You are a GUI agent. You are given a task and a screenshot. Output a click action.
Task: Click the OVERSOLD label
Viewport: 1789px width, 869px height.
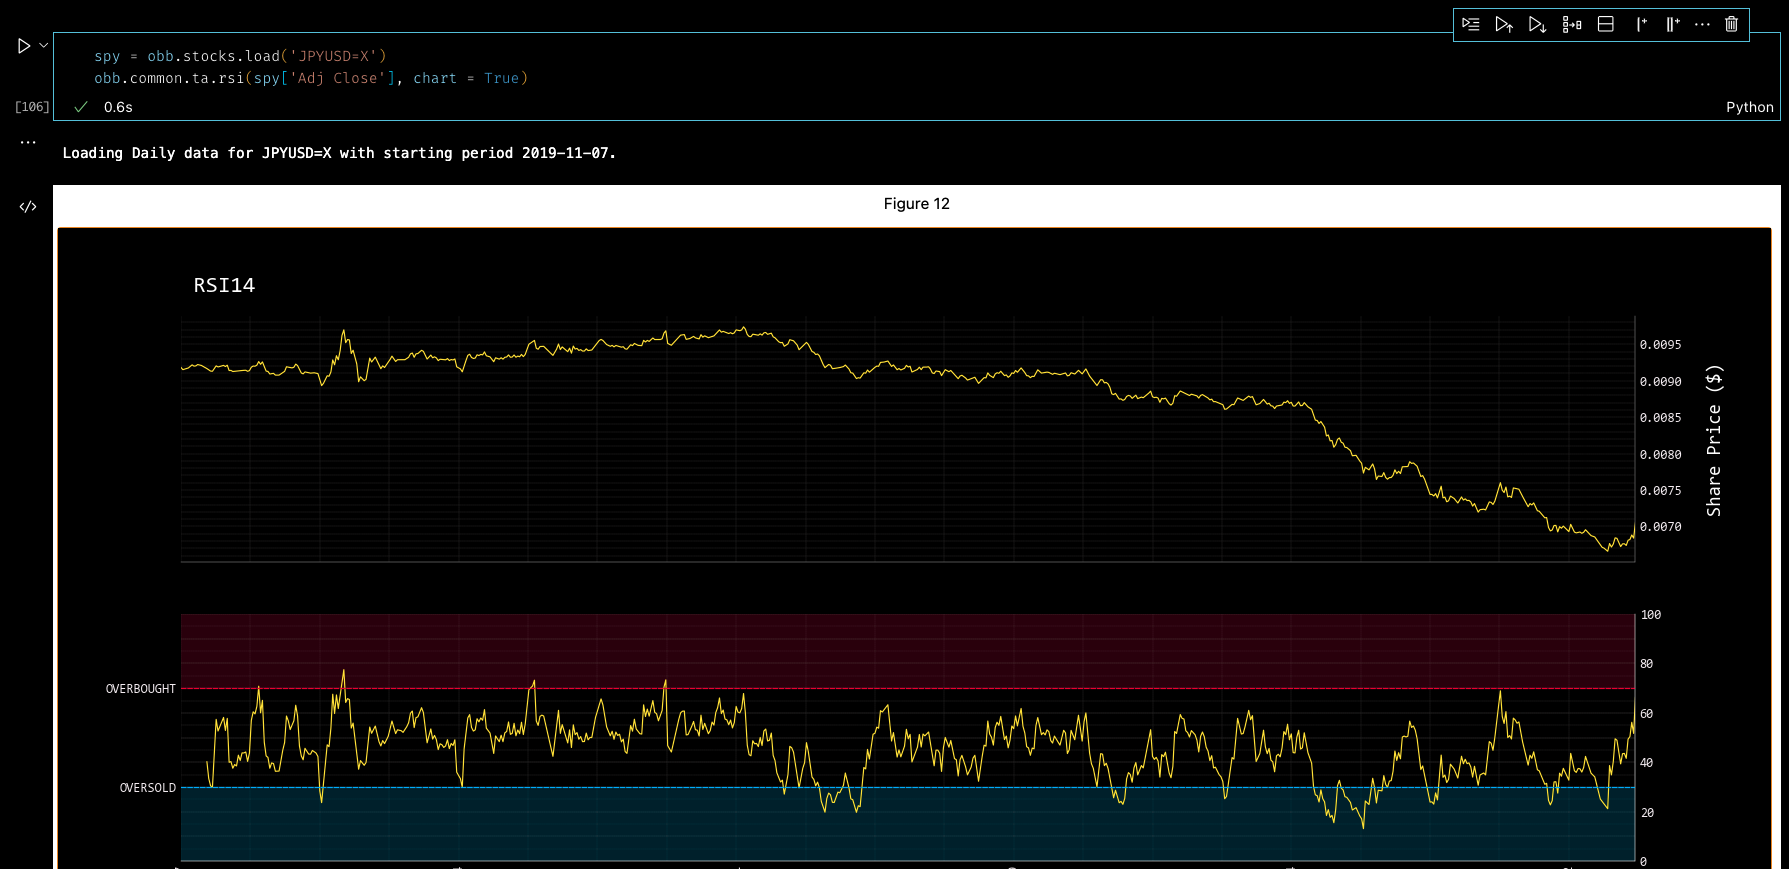point(148,788)
